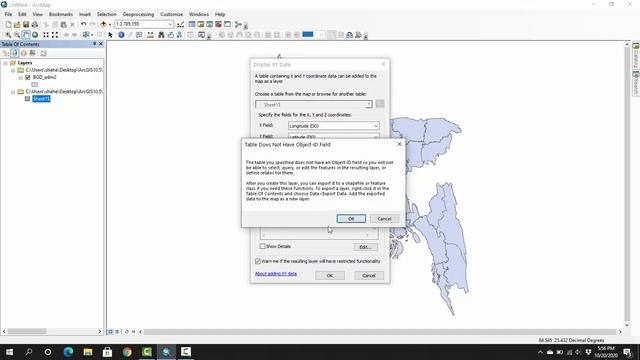Open the Bookmarks menu

click(x=61, y=14)
